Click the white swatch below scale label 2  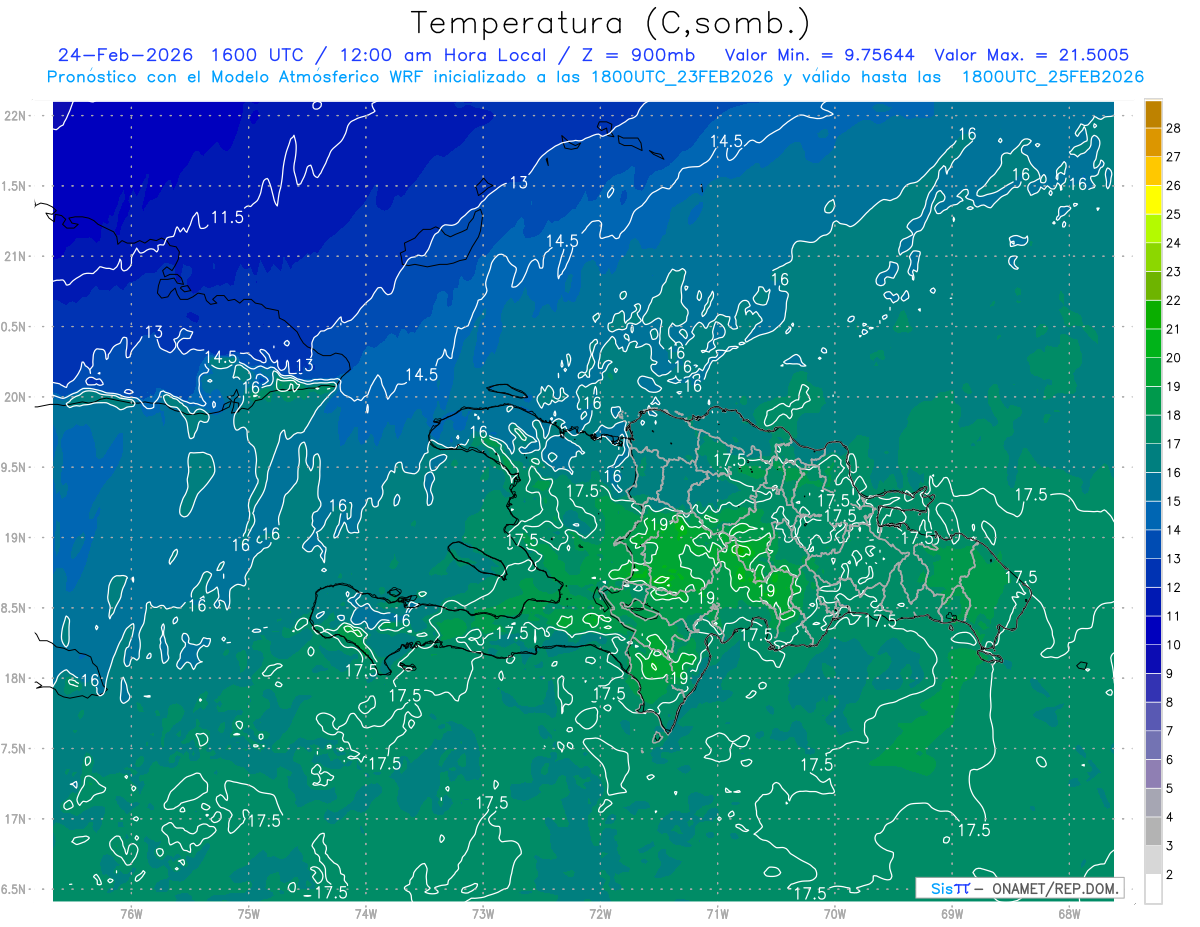(1153, 889)
